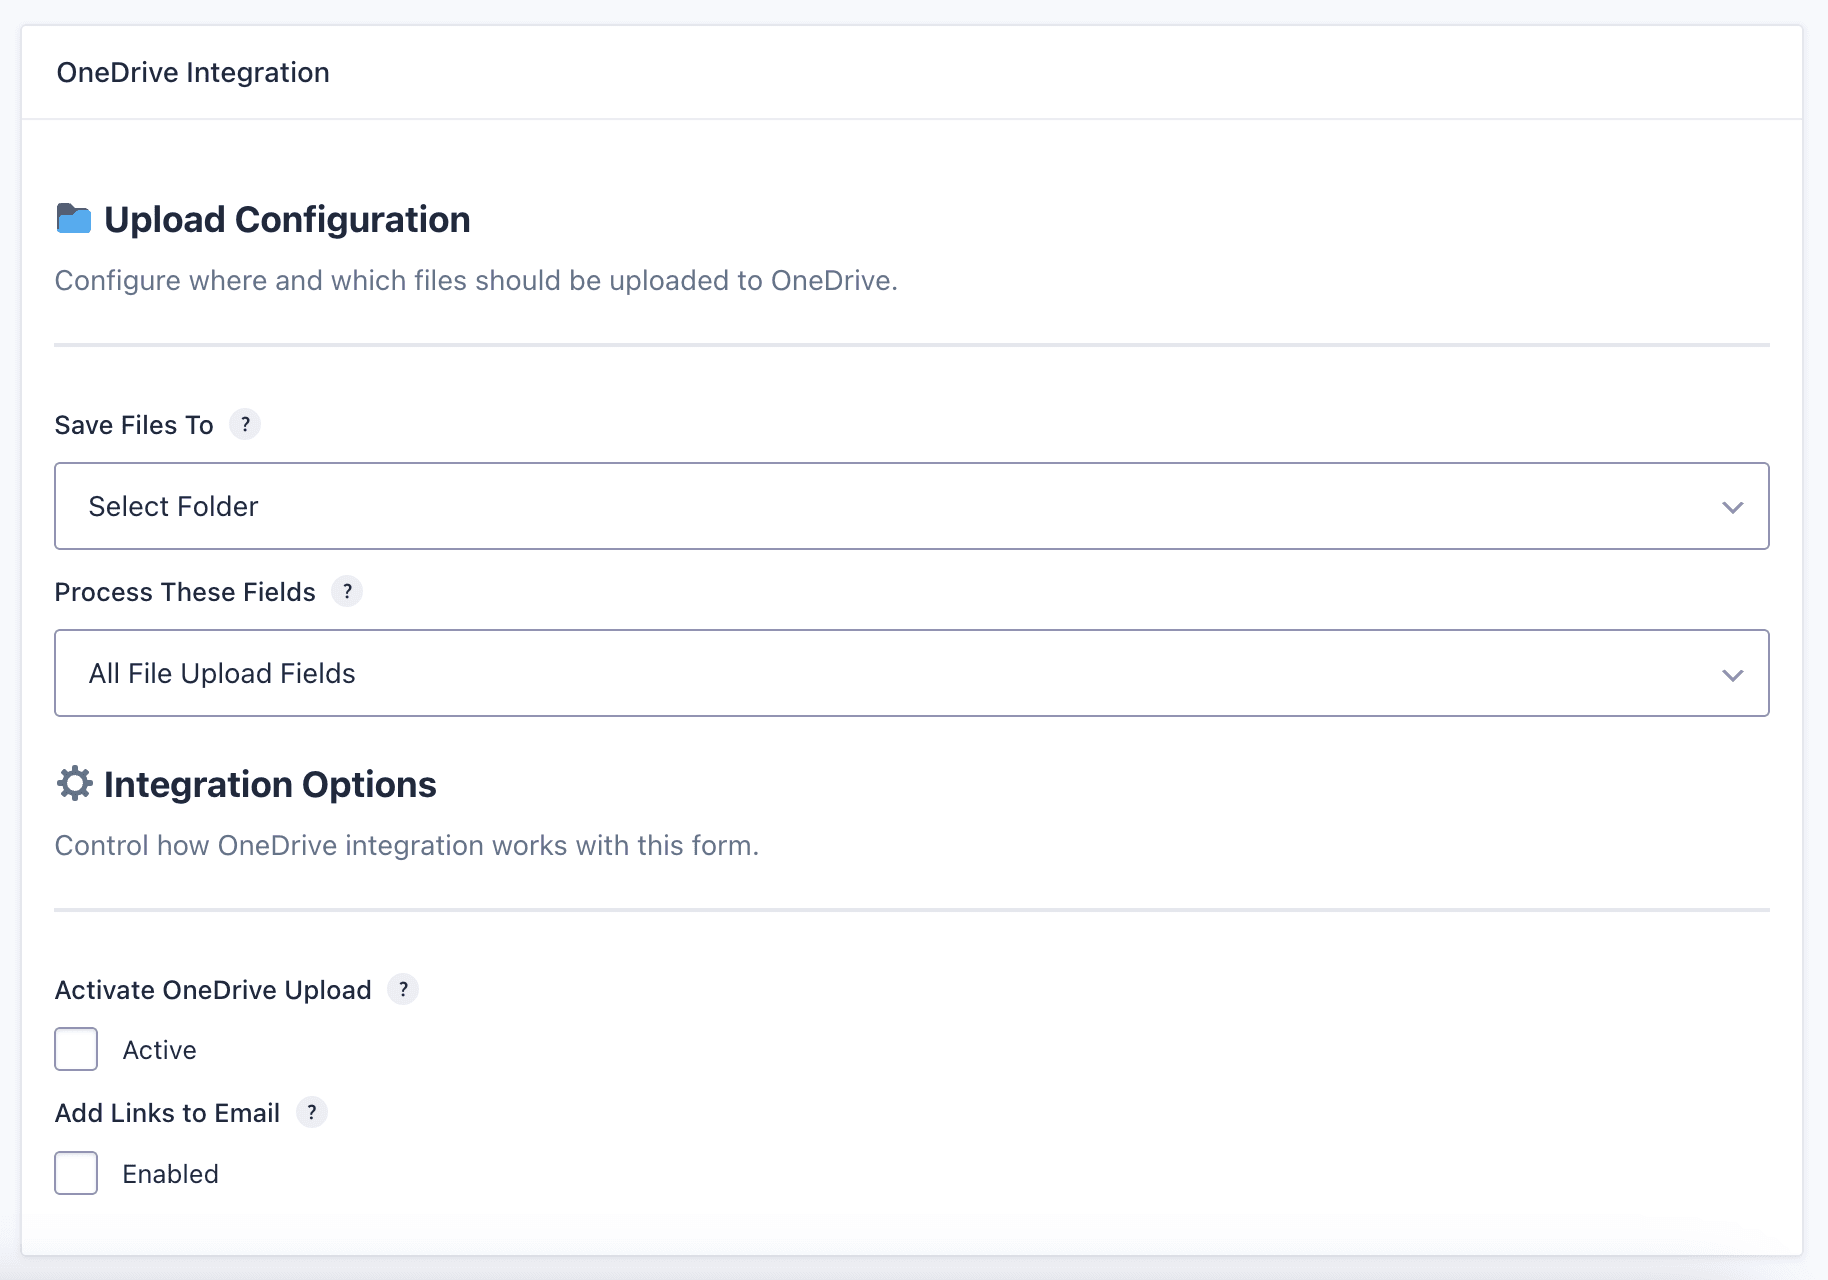The width and height of the screenshot is (1828, 1280).
Task: Click the chevron arrow on Select Folder
Action: [x=1732, y=507]
